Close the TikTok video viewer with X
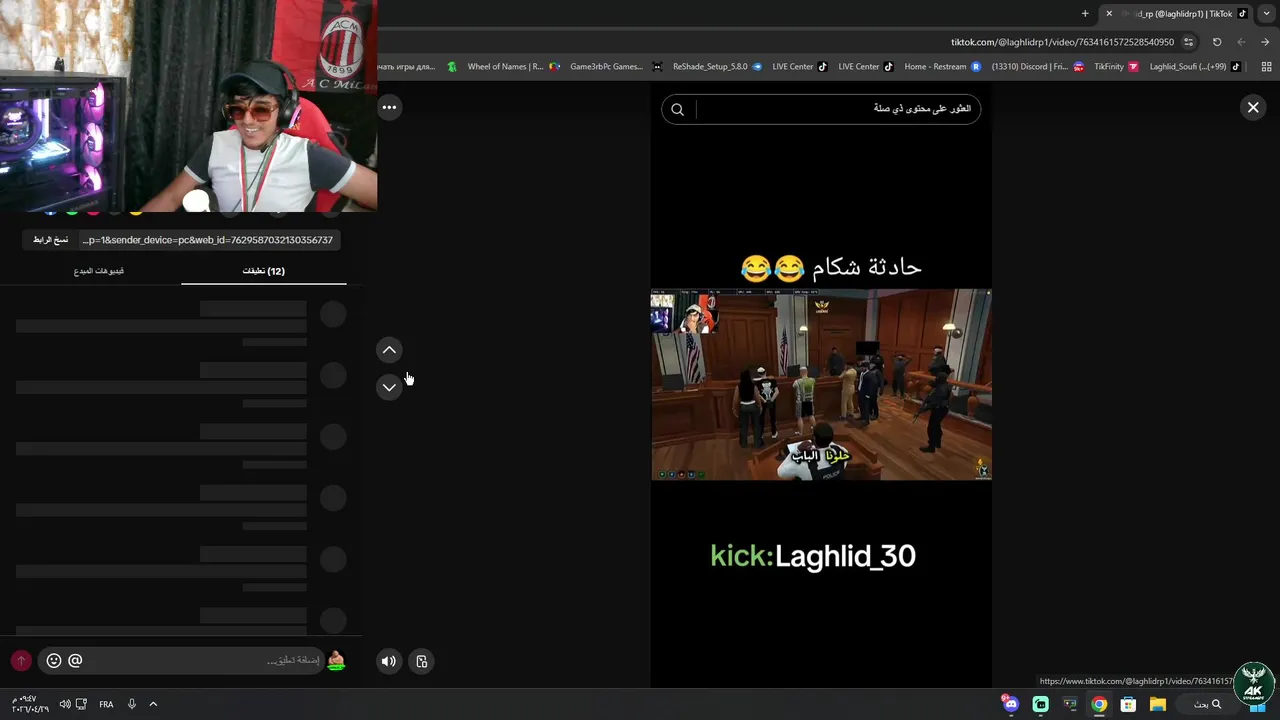Screen dimensions: 1280x720 (x=1253, y=107)
